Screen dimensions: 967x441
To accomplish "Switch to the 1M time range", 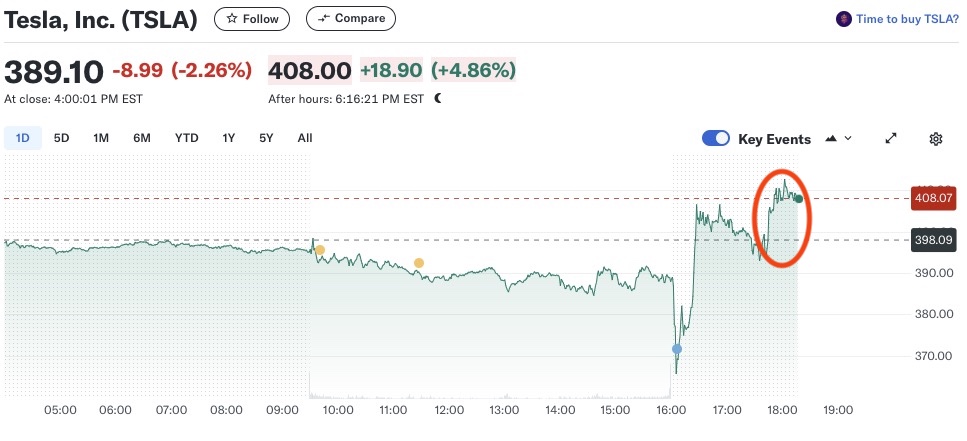I will click(101, 138).
